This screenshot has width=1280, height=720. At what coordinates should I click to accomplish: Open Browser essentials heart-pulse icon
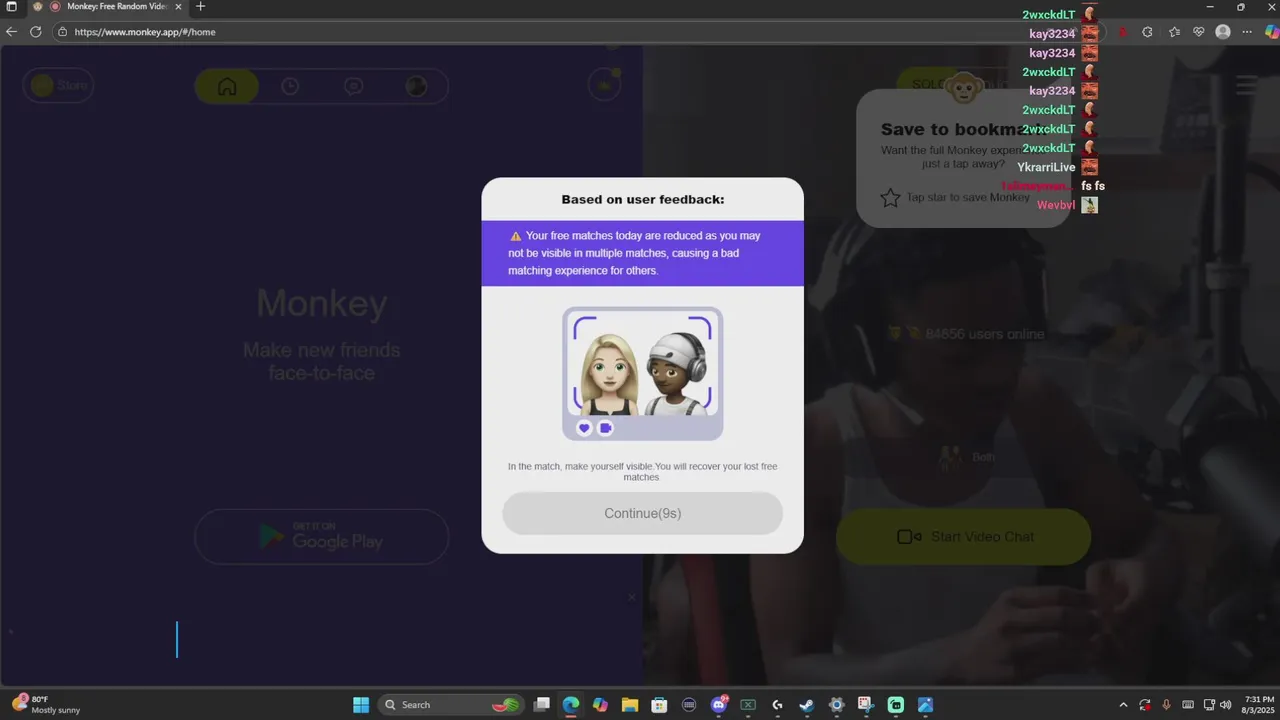coord(1199,32)
